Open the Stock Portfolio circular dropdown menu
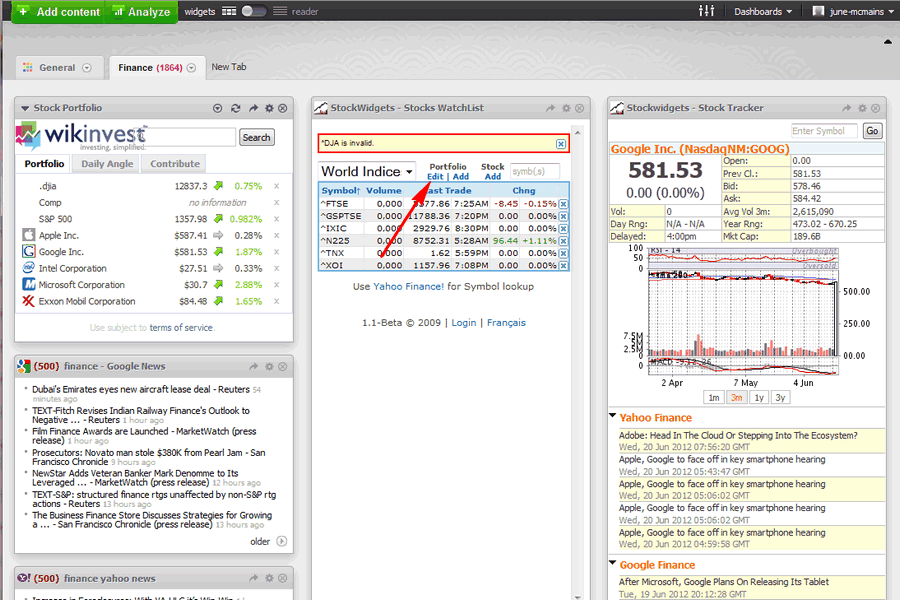This screenshot has width=900, height=600. pyautogui.click(x=218, y=108)
